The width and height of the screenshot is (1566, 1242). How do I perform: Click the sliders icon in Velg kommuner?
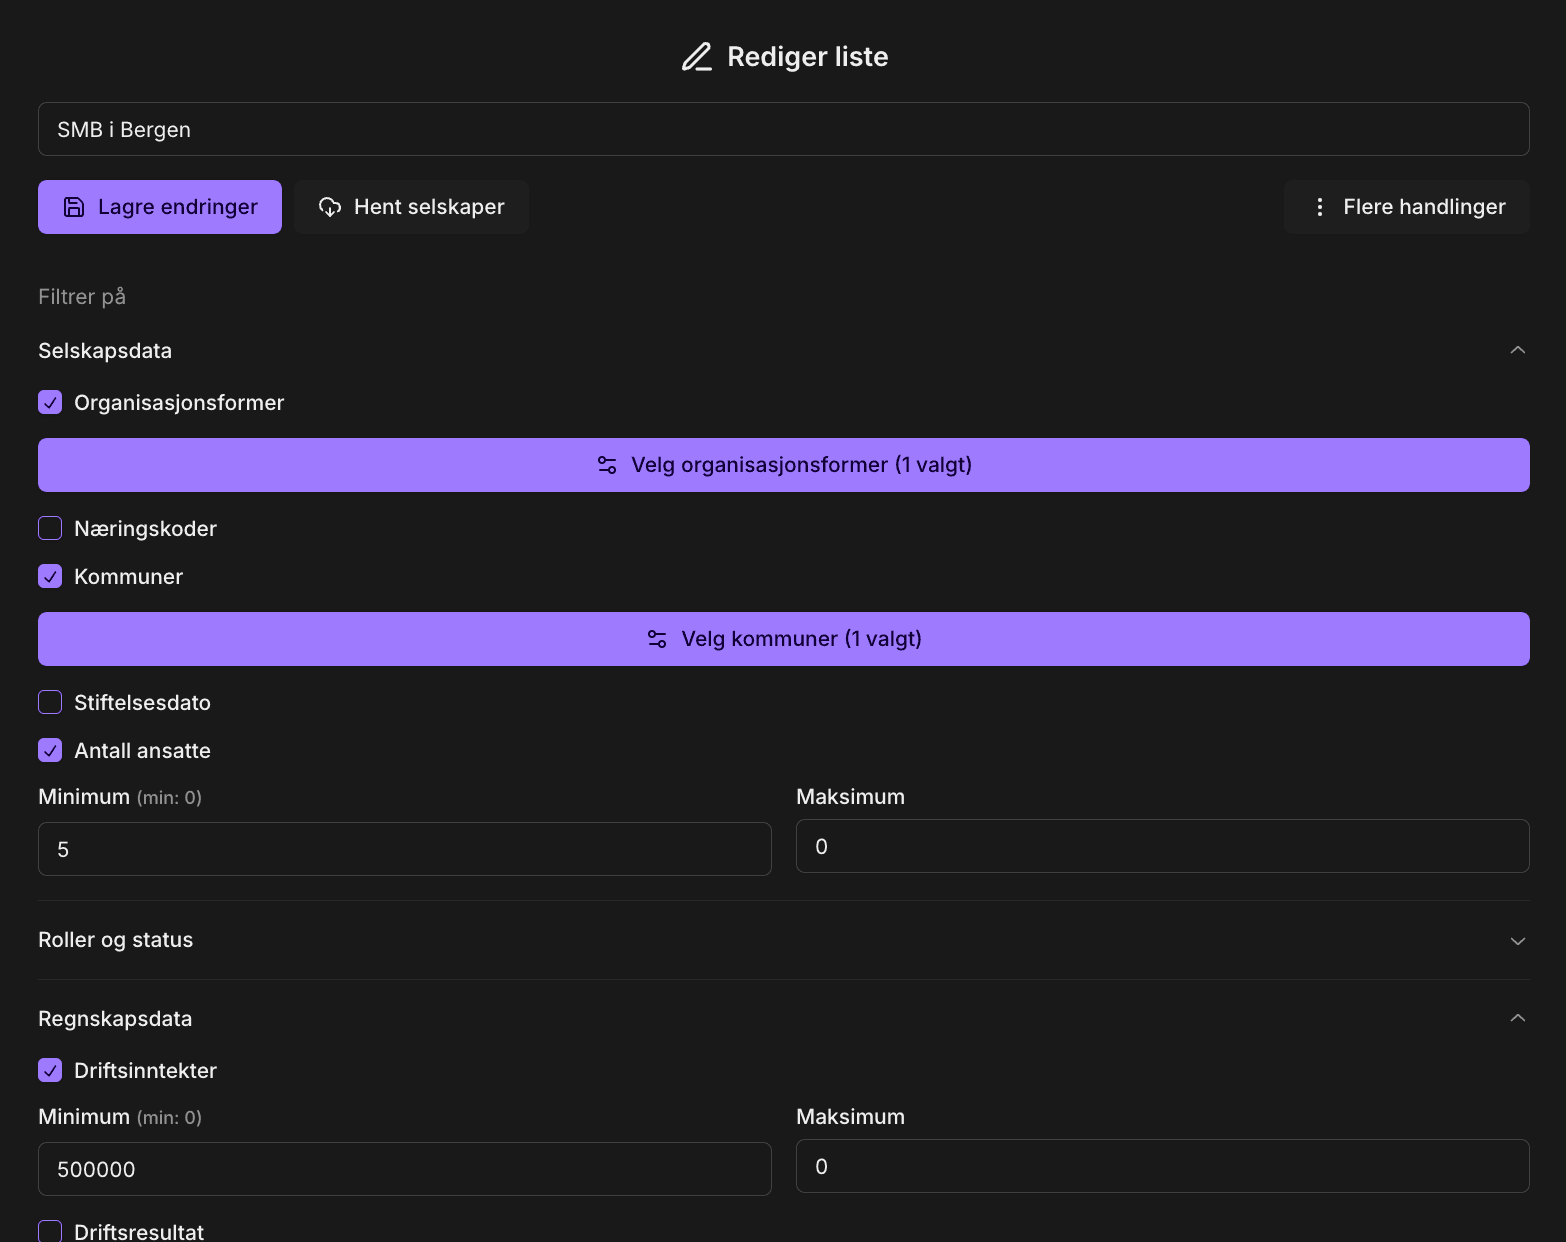click(x=657, y=639)
